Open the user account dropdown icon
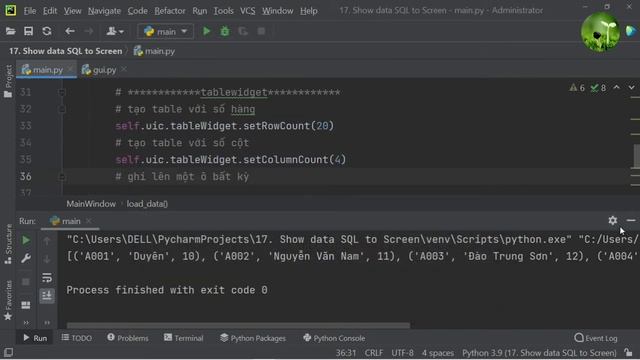The height and width of the screenshot is (360, 640). point(115,31)
